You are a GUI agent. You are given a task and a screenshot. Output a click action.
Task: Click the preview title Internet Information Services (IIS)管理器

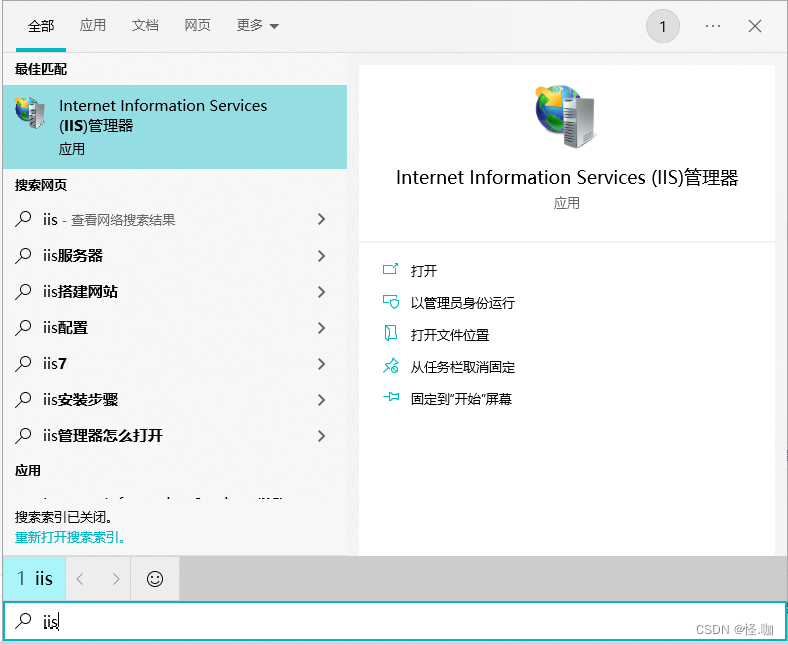click(566, 177)
